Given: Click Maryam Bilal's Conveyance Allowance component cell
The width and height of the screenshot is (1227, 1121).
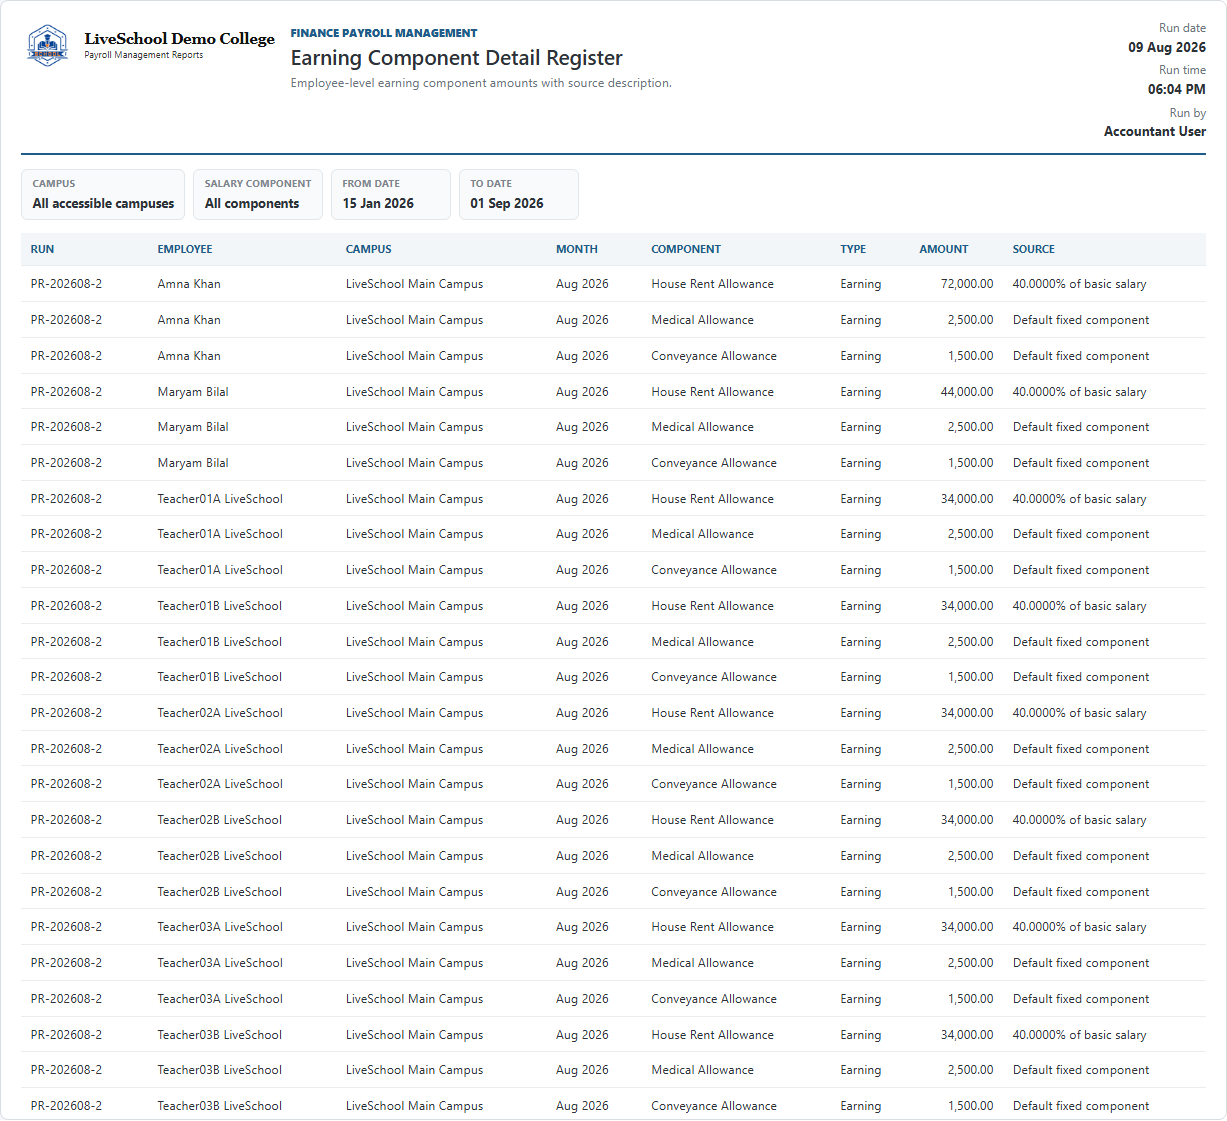Looking at the screenshot, I should click(x=714, y=463).
